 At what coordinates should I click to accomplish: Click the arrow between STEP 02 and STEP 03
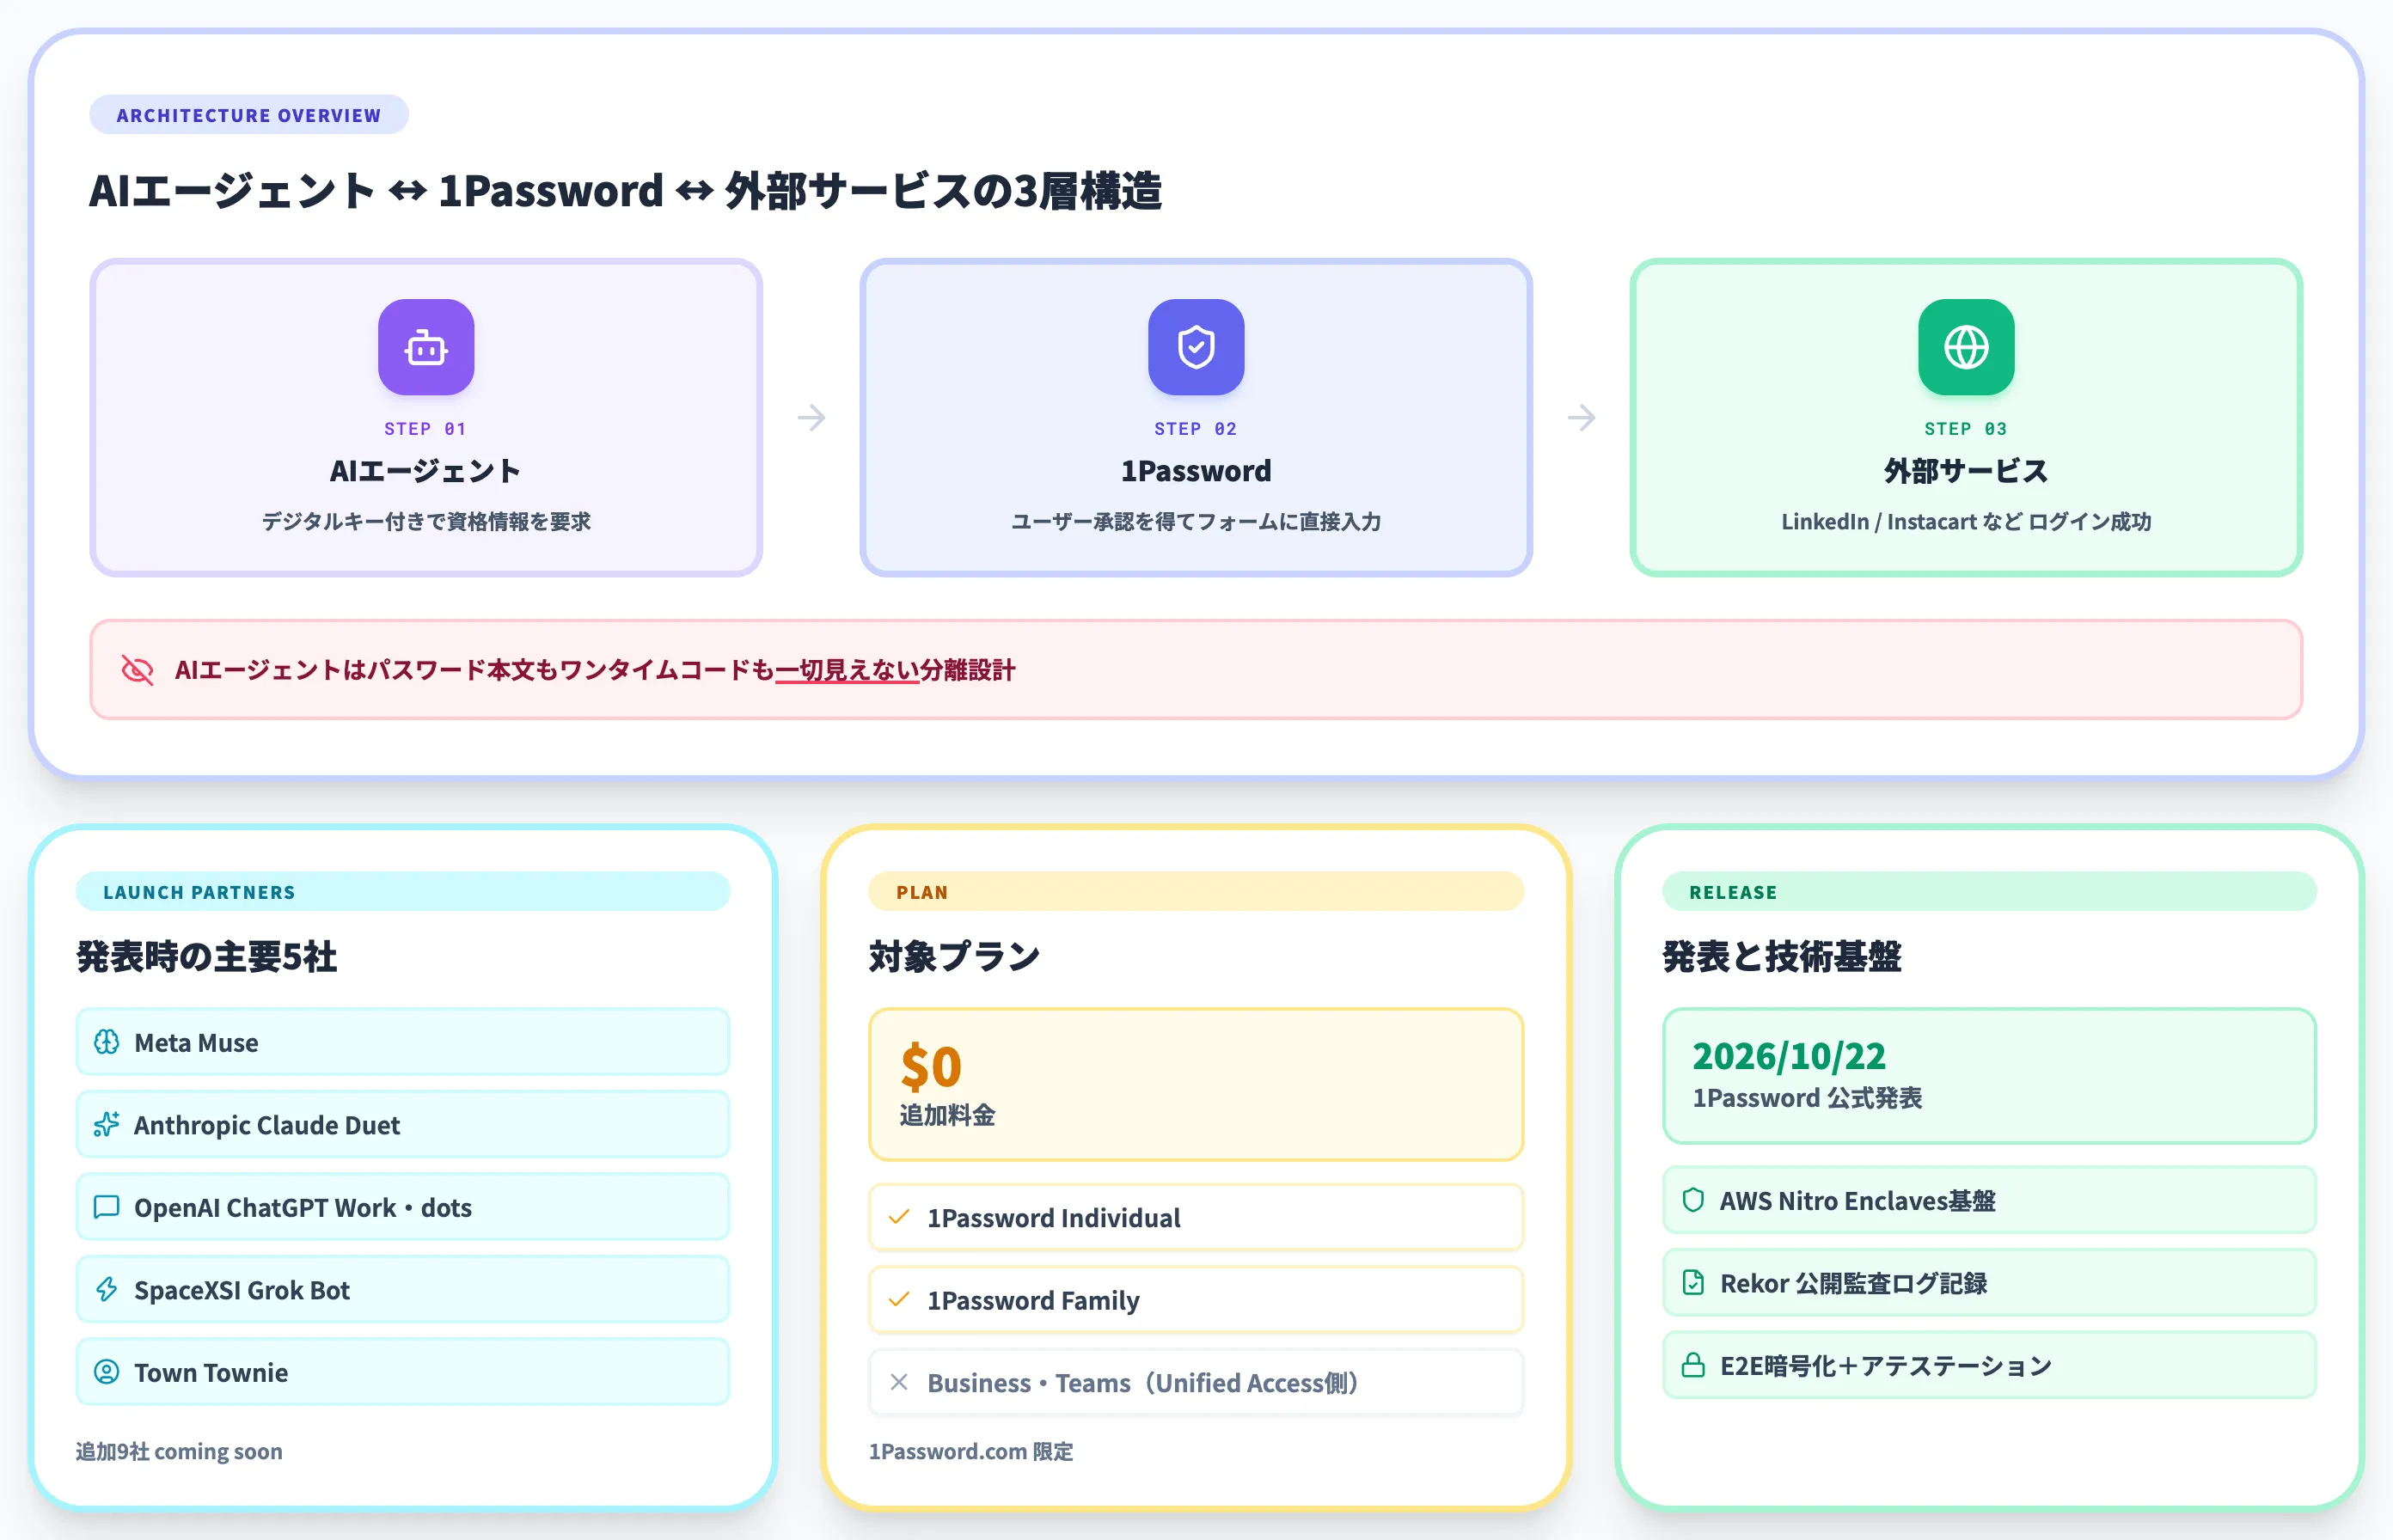[x=1581, y=417]
